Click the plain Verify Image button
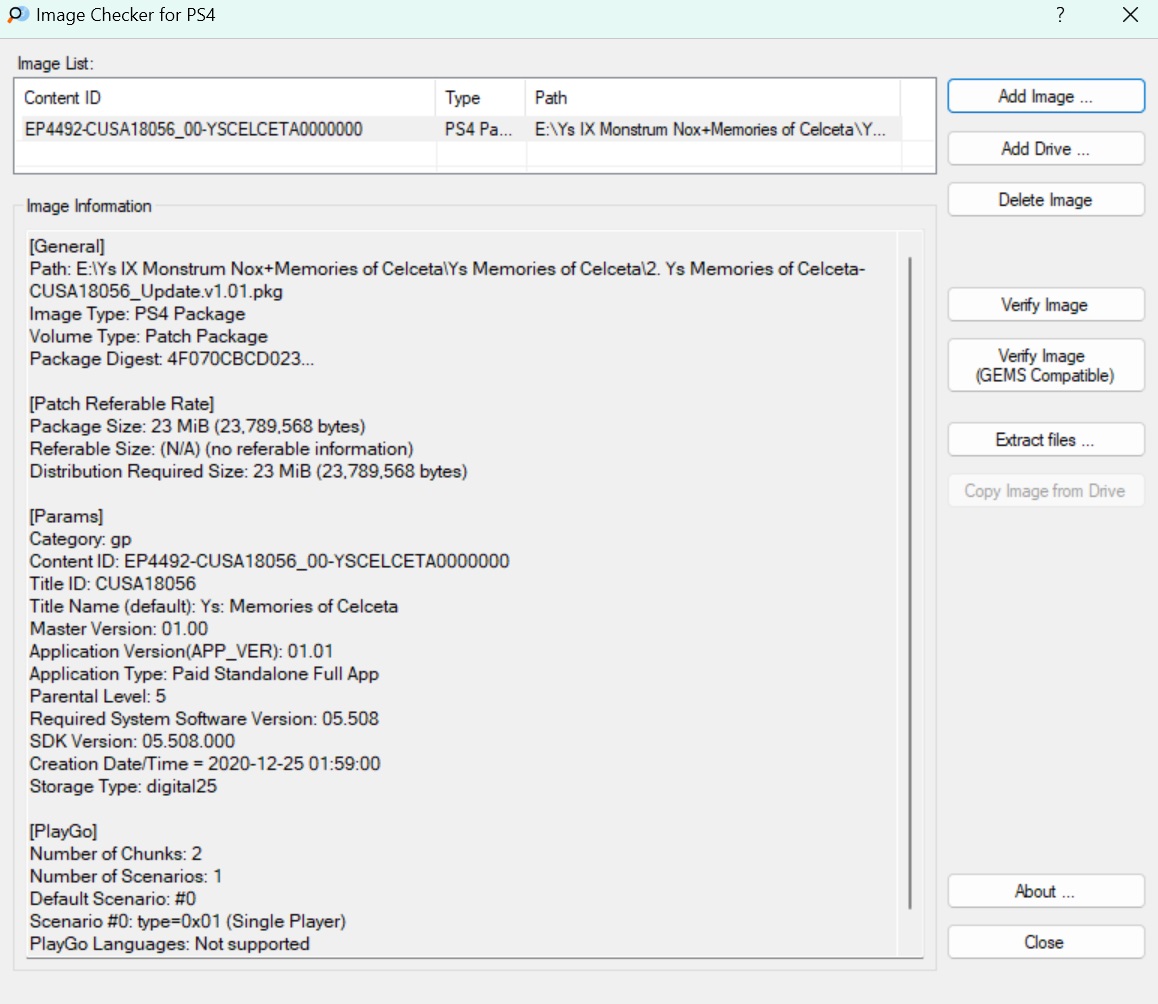 (x=1045, y=305)
